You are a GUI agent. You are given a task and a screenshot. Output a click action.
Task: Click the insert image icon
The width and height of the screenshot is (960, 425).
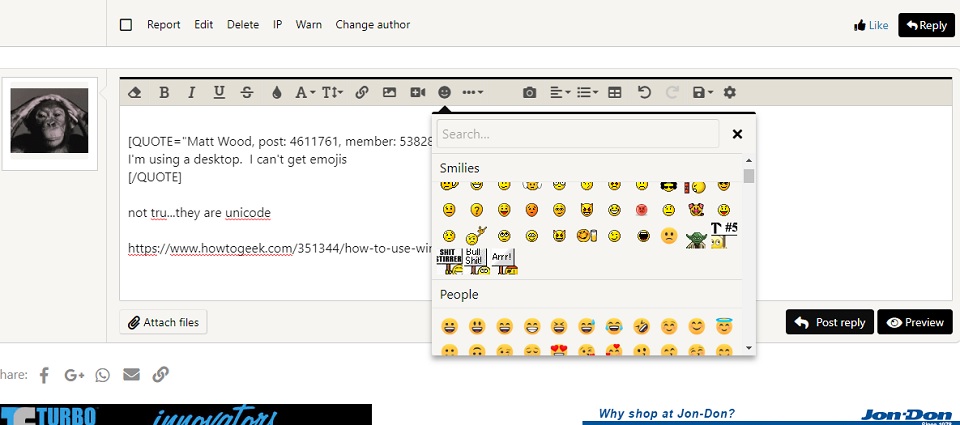[390, 92]
